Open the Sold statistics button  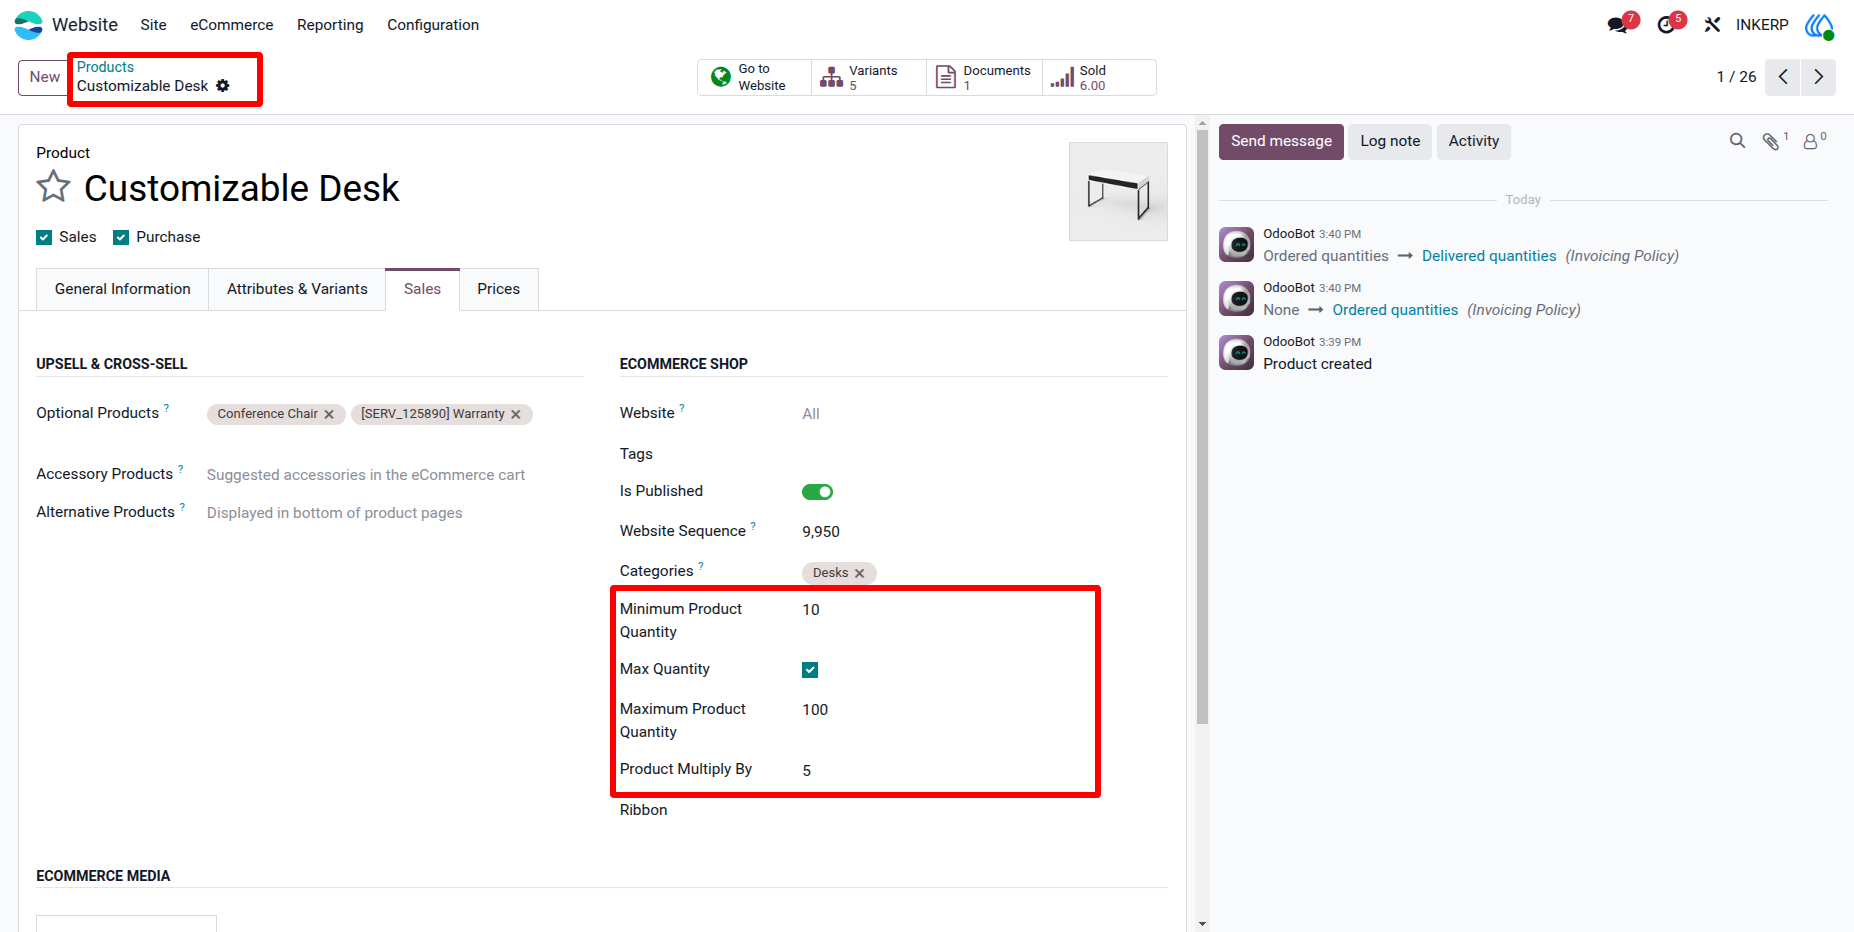point(1099,77)
